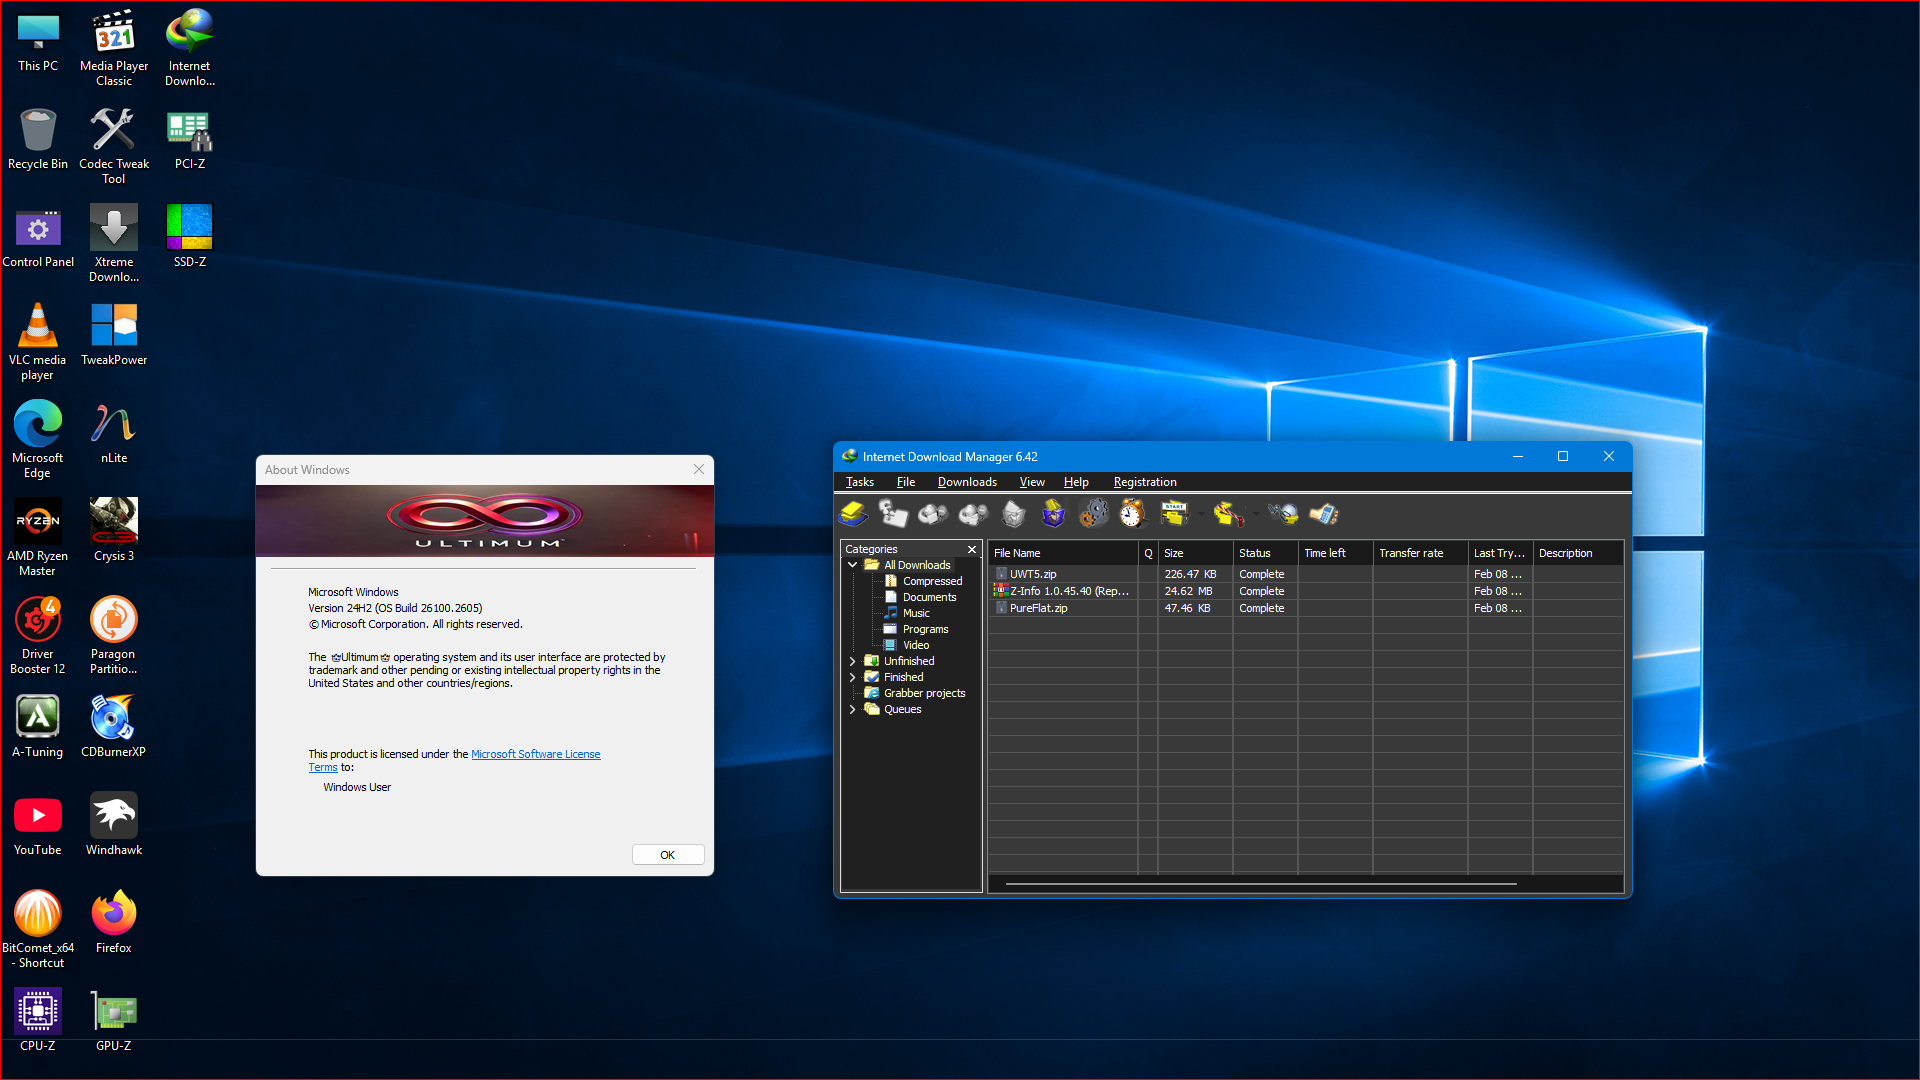
Task: Select the Music category
Action: 916,613
